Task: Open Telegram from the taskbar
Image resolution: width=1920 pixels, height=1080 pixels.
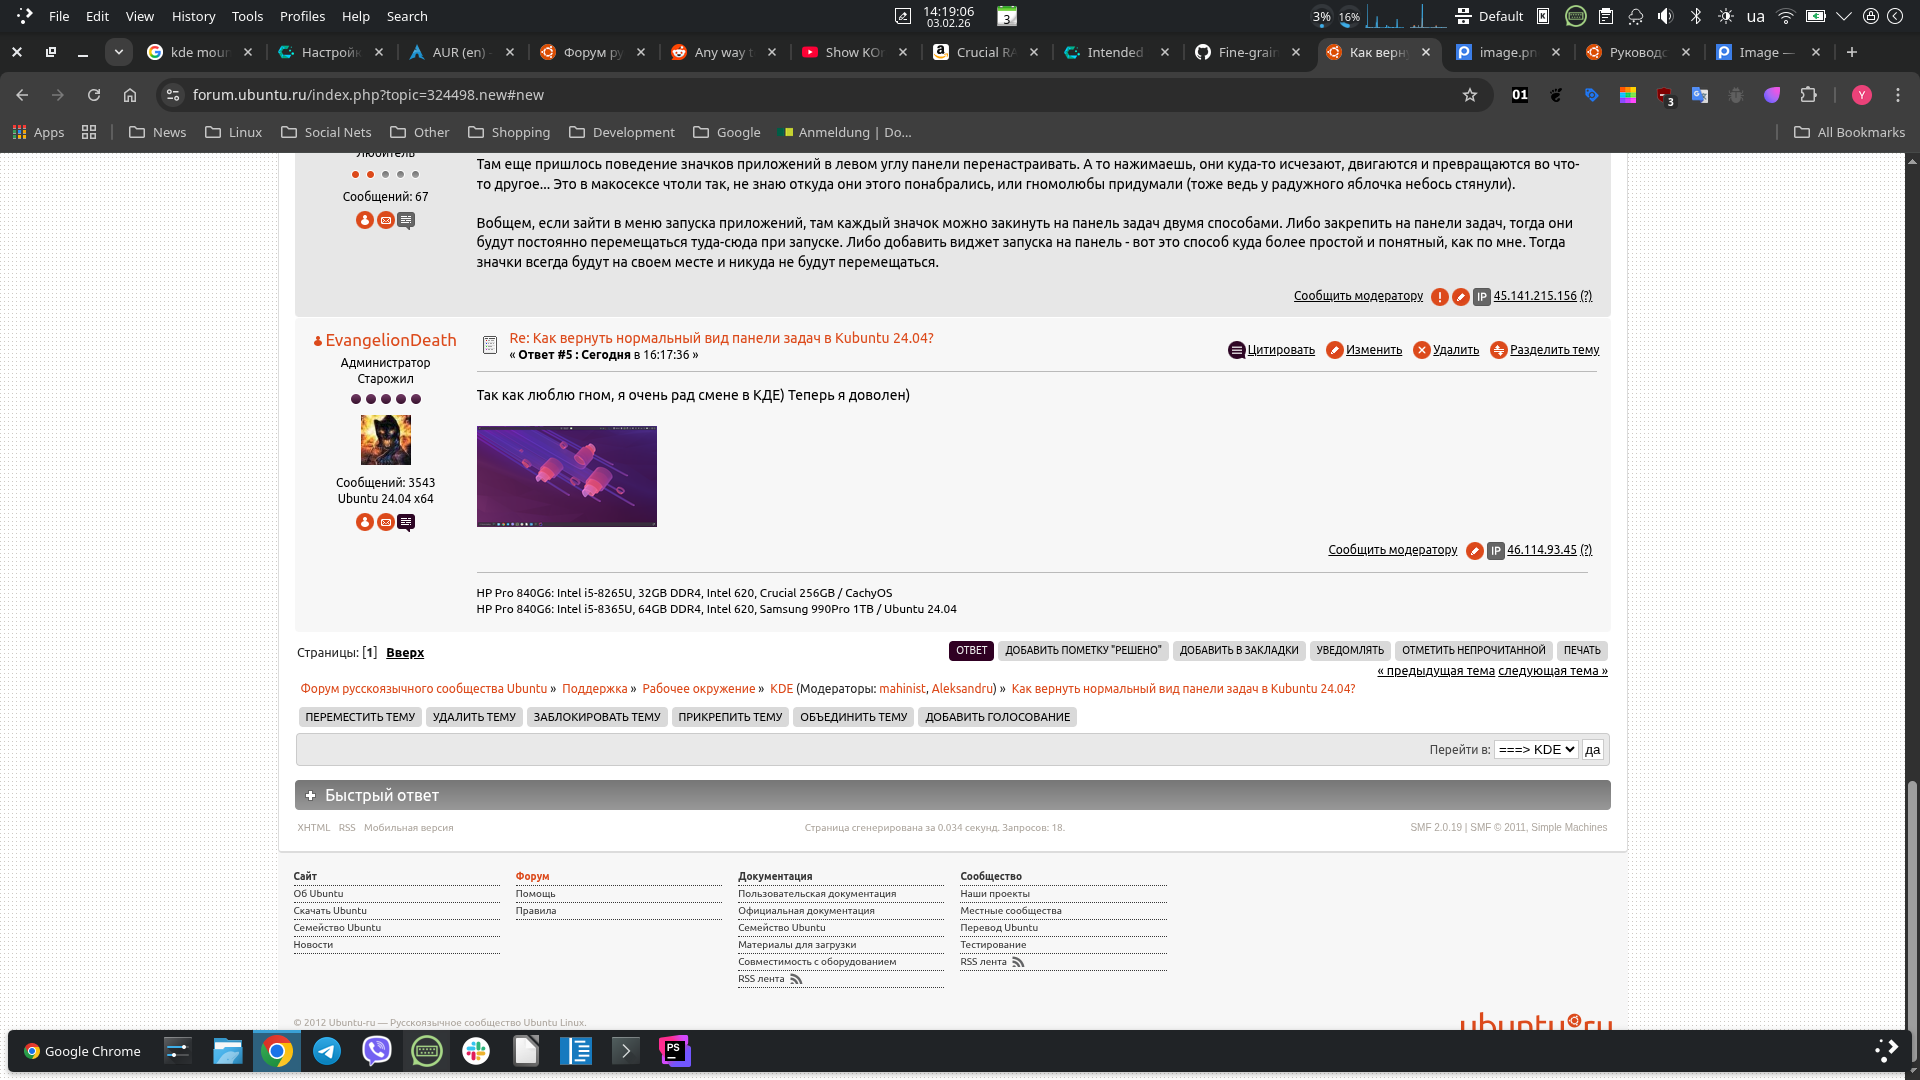Action: 327,1051
